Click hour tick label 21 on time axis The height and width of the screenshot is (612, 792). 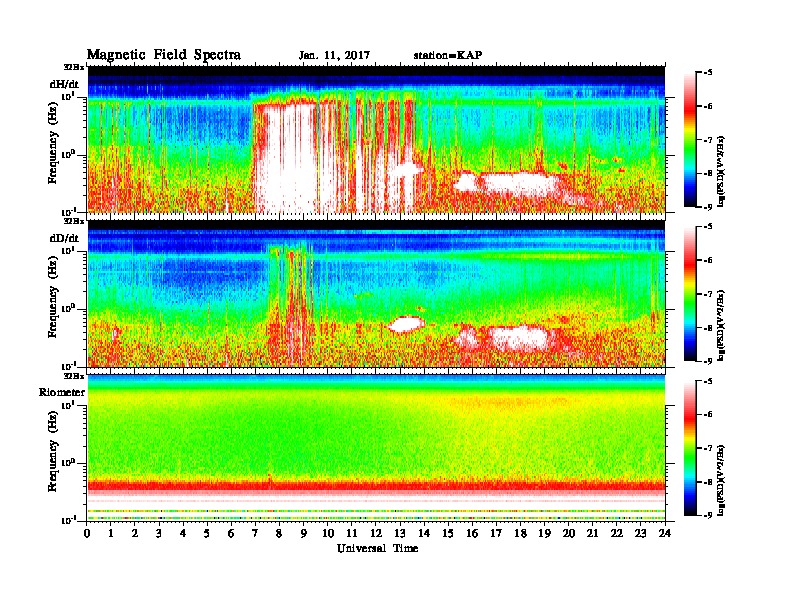592,533
